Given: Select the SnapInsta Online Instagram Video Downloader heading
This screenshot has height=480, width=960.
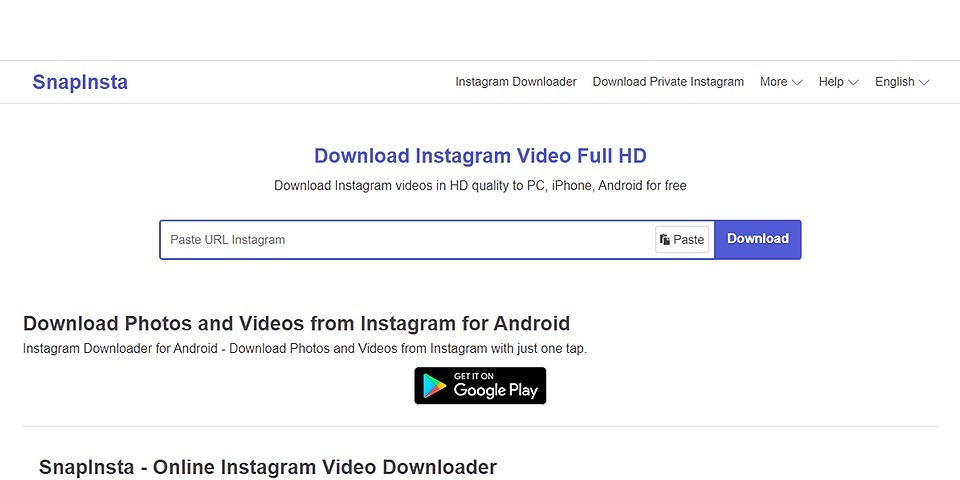Looking at the screenshot, I should 268,468.
